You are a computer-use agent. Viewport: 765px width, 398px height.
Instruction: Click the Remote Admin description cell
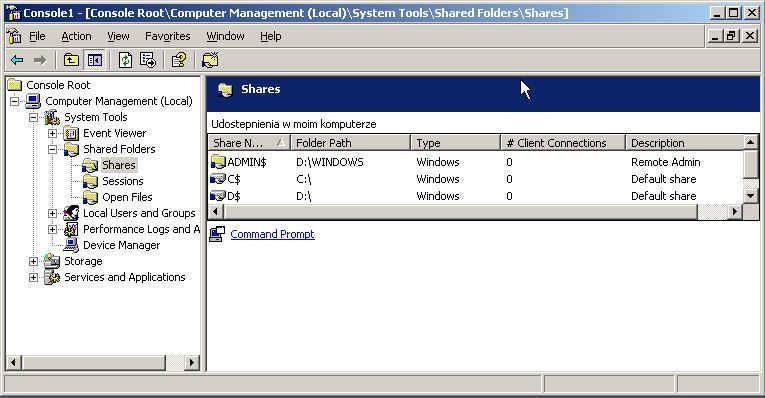[665, 162]
